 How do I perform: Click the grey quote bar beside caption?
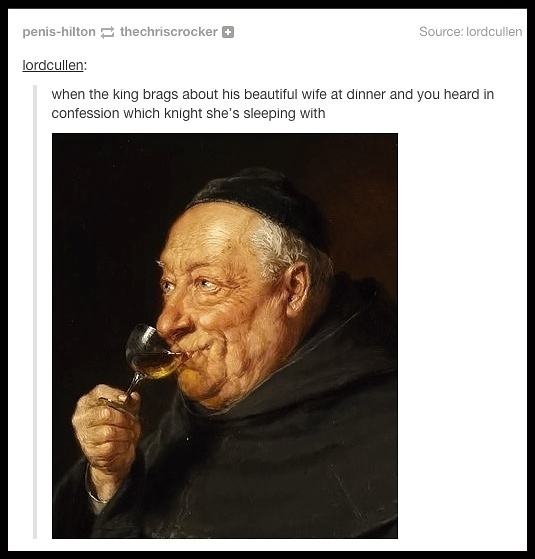(x=35, y=312)
